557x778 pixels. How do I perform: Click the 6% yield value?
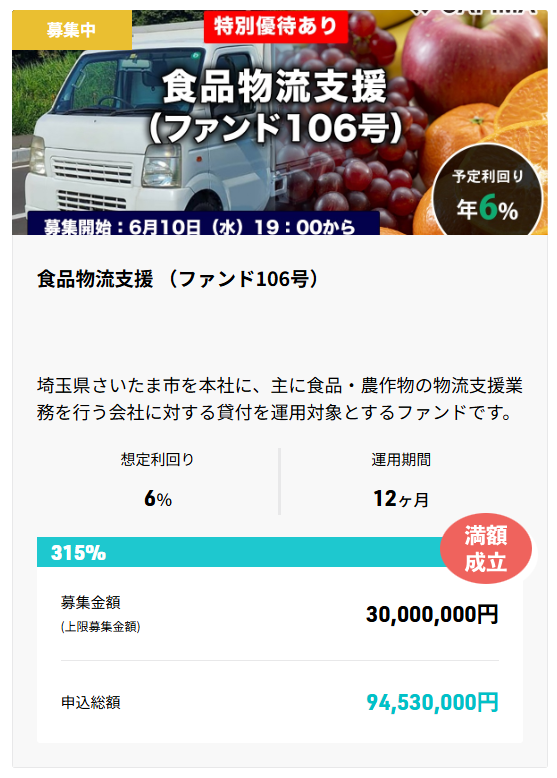click(158, 499)
